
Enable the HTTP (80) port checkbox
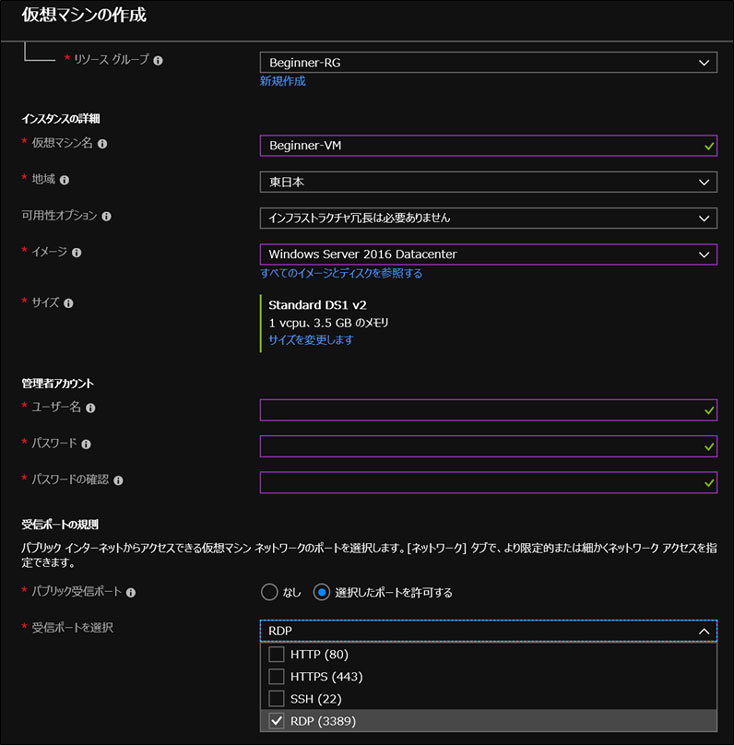pos(277,655)
